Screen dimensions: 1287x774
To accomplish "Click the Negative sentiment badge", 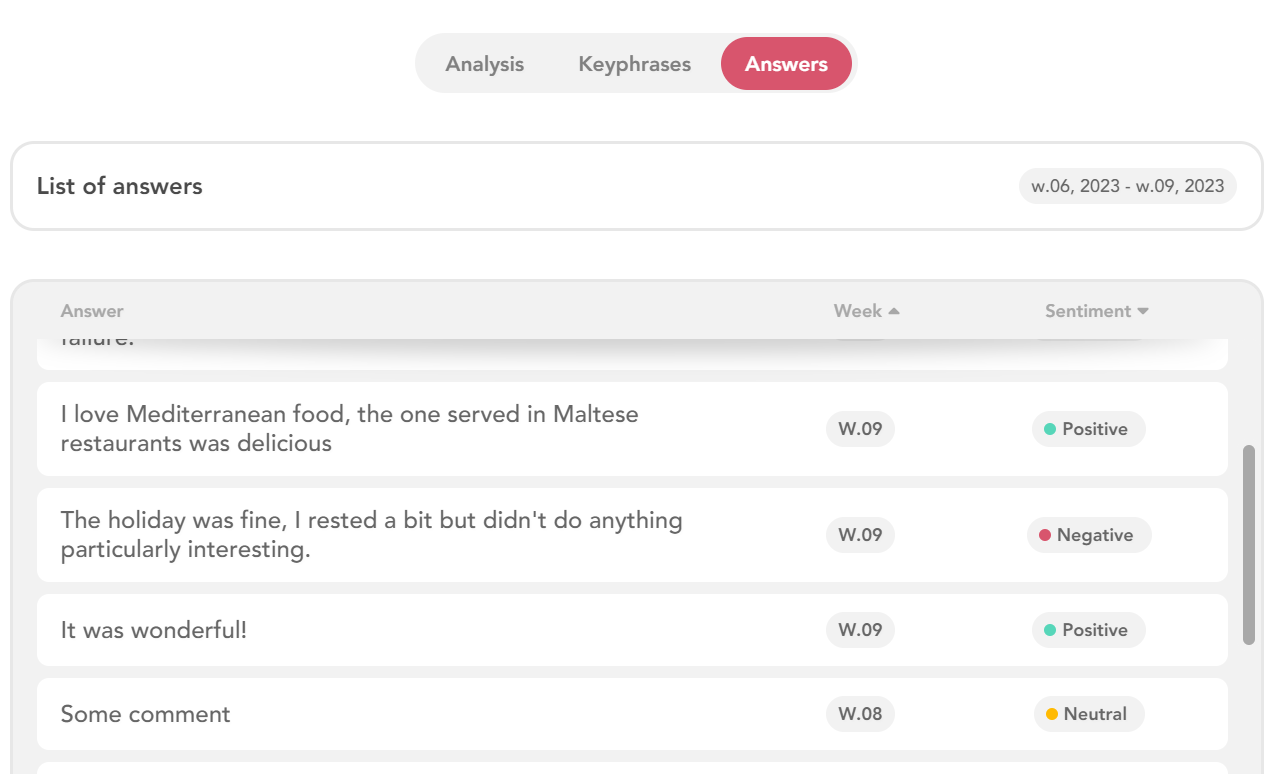I will tap(1089, 535).
